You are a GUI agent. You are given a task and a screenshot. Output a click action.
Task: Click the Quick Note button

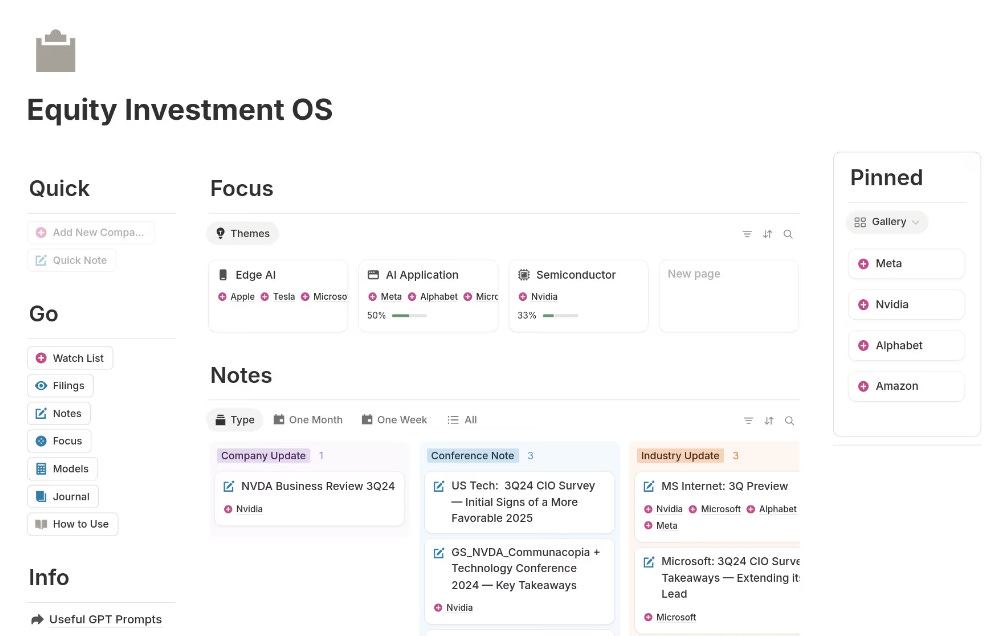tap(72, 260)
